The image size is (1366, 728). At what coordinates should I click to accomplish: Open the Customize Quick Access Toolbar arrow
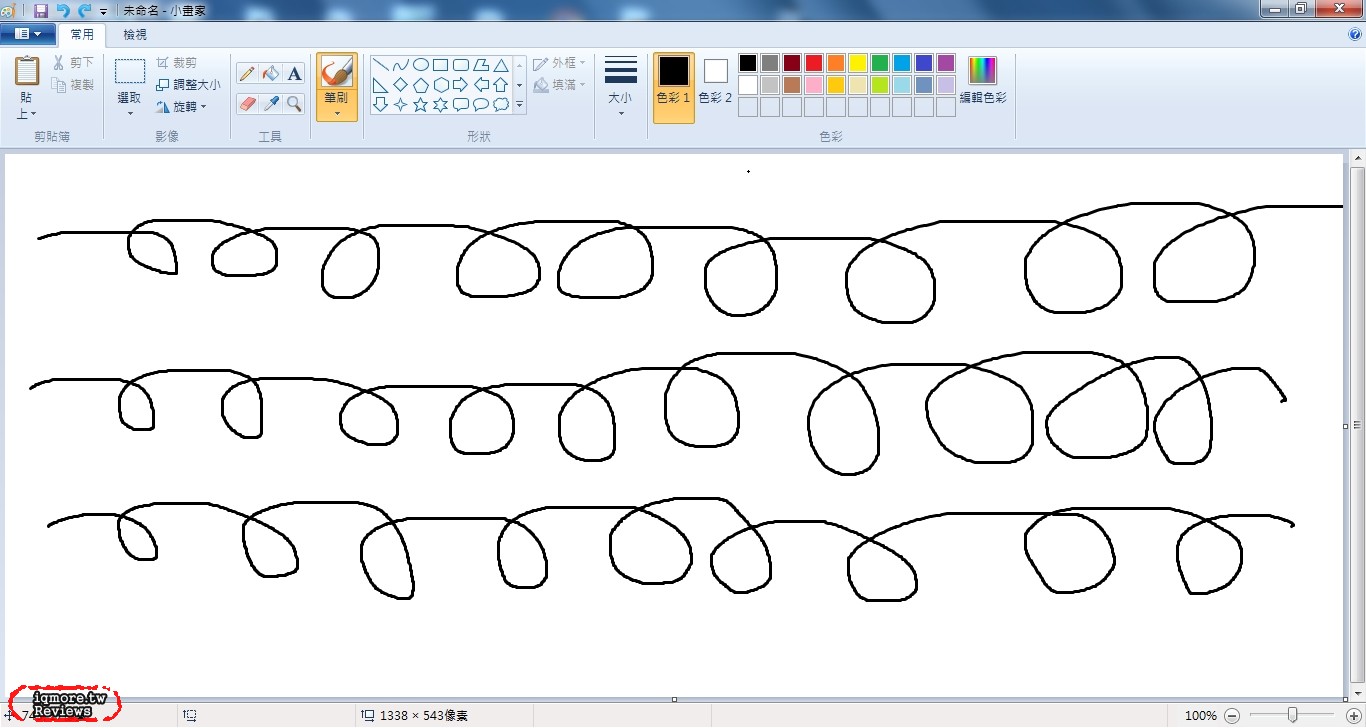(x=104, y=10)
